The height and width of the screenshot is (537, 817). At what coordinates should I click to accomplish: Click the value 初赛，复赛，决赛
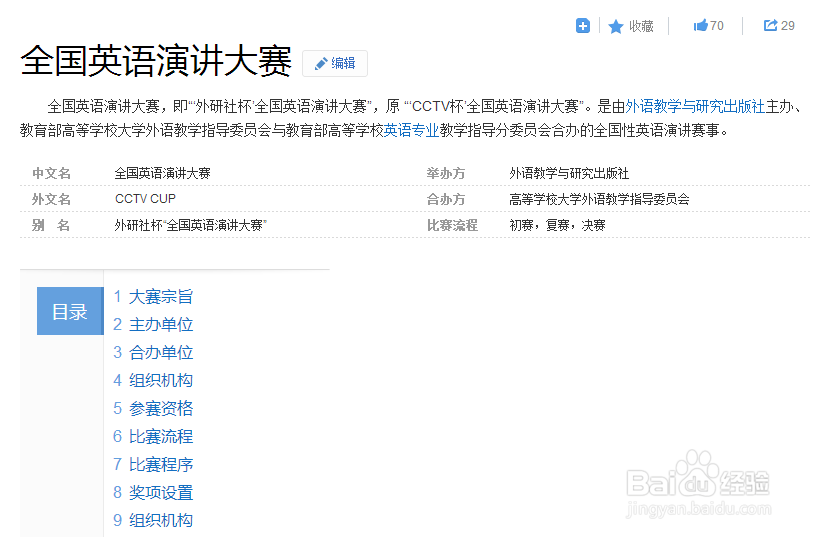coord(557,225)
